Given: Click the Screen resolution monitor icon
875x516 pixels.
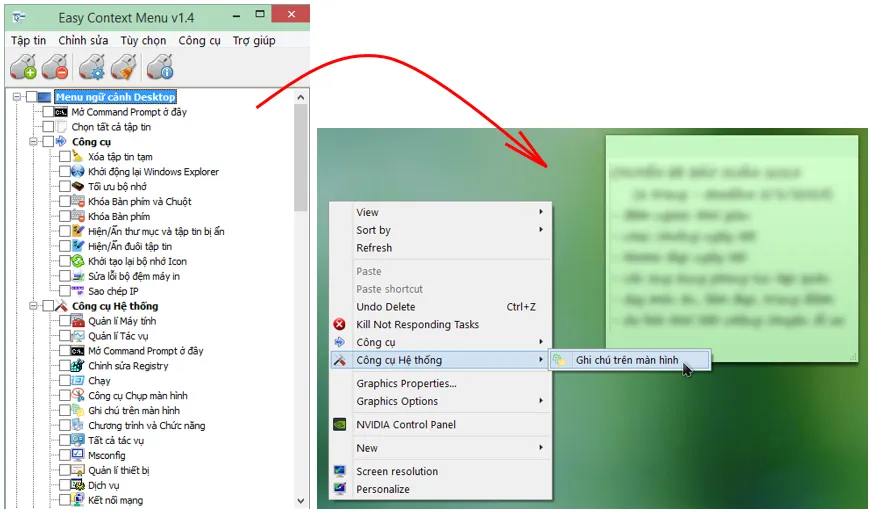Looking at the screenshot, I should [339, 471].
